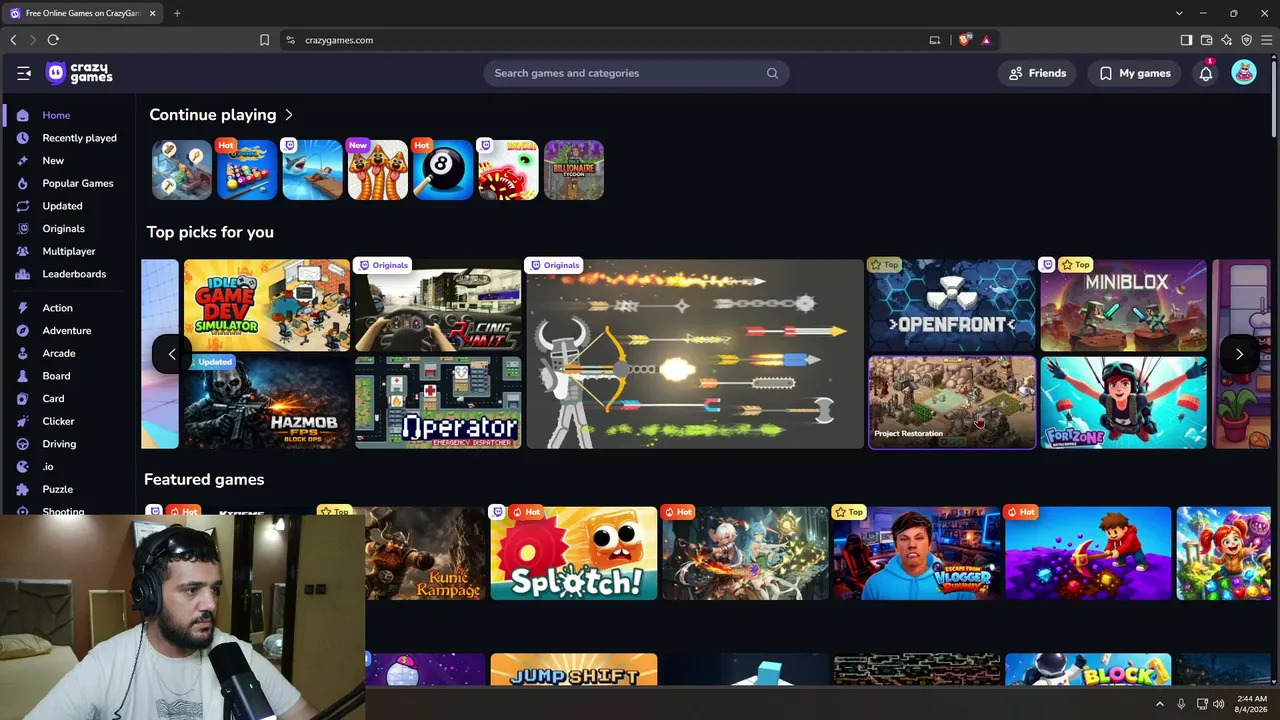Show previous Top picks with left arrow
Image resolution: width=1280 pixels, height=720 pixels.
point(172,354)
